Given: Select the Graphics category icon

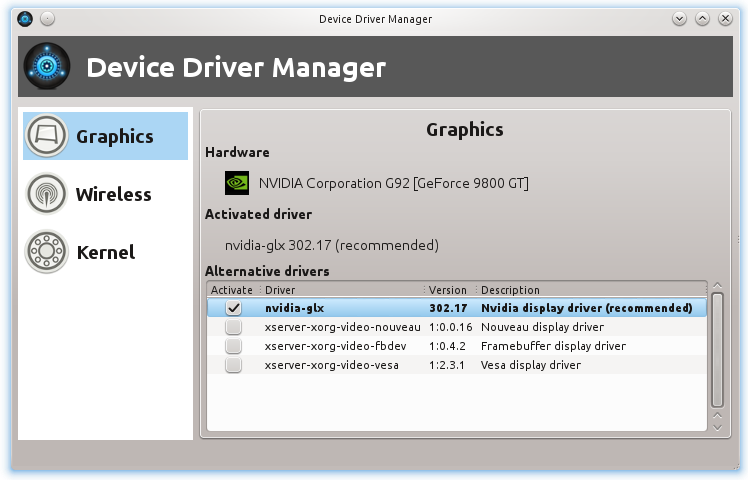Looking at the screenshot, I should [x=46, y=136].
